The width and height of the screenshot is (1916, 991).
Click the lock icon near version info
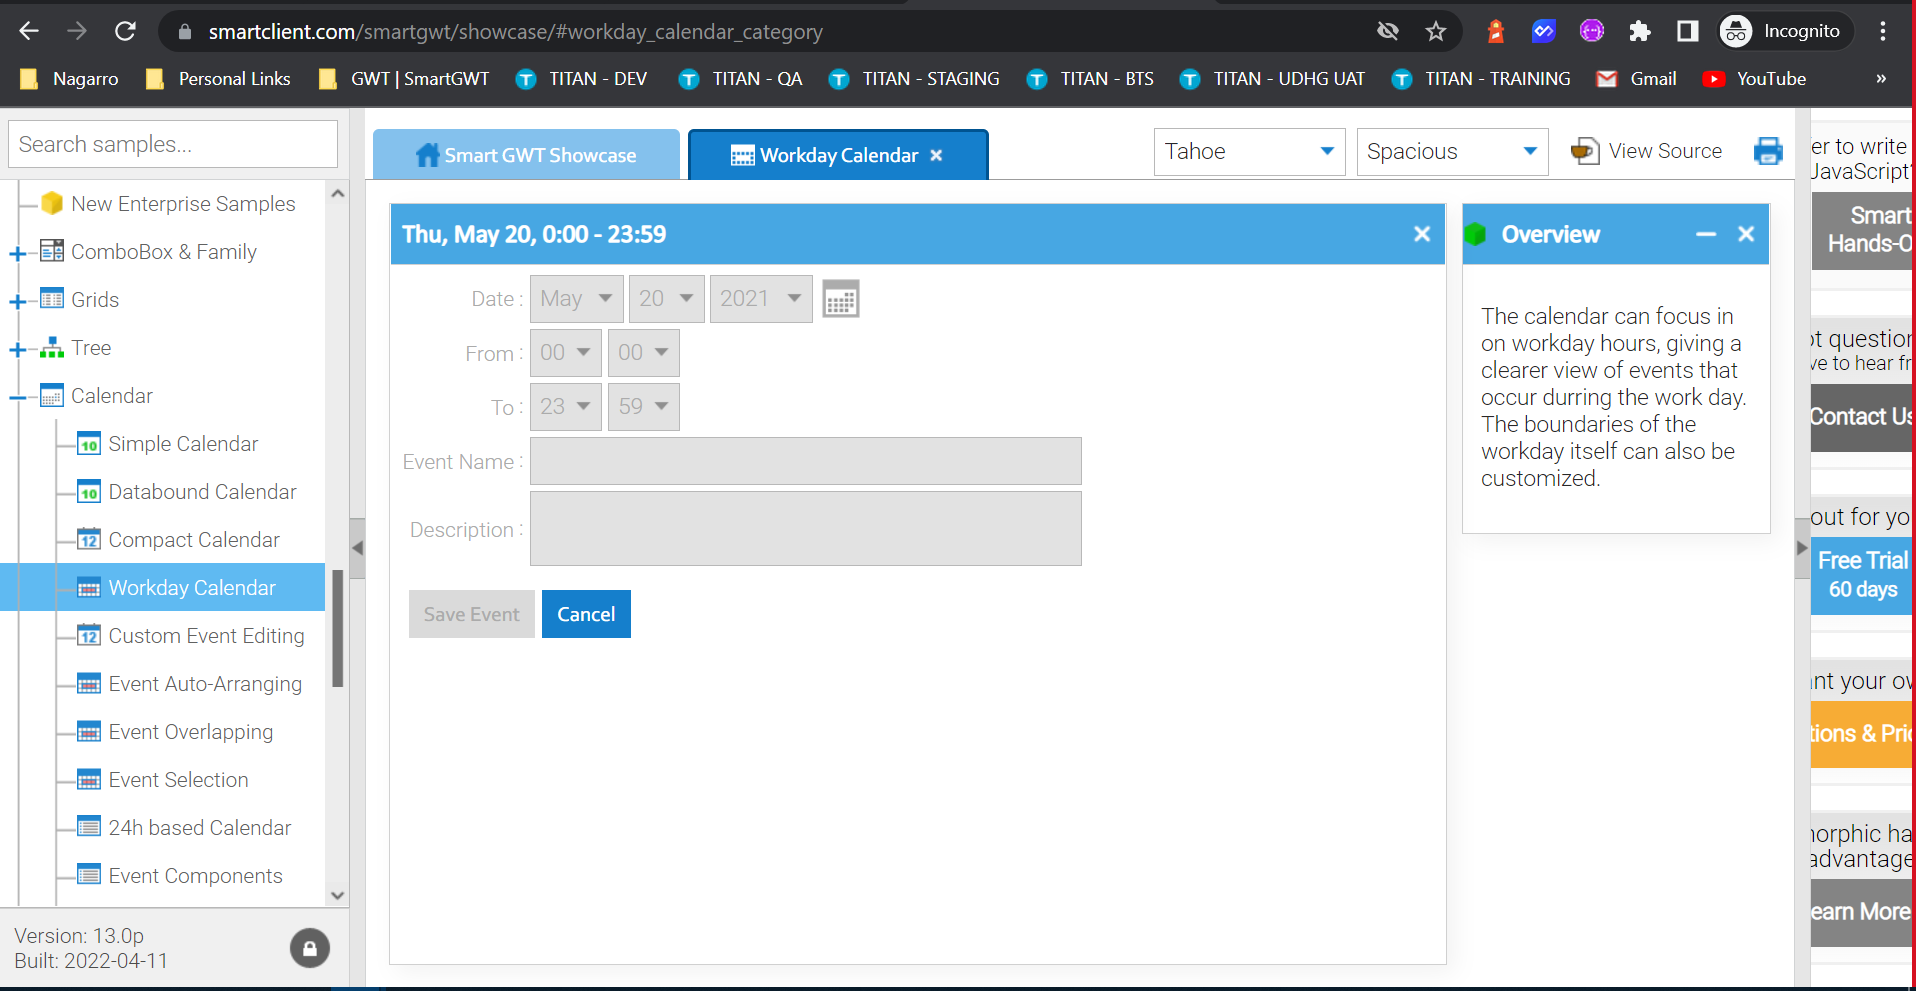coord(310,948)
